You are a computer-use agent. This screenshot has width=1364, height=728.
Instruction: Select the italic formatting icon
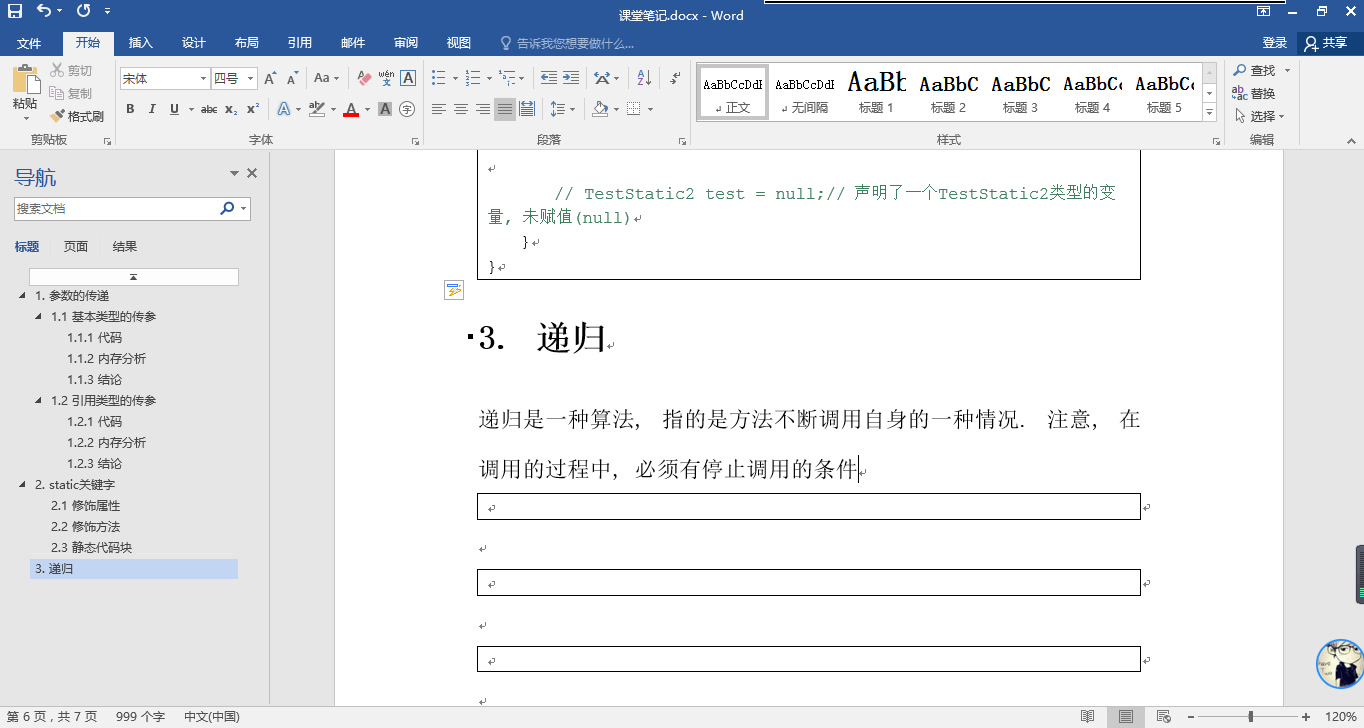(x=151, y=110)
